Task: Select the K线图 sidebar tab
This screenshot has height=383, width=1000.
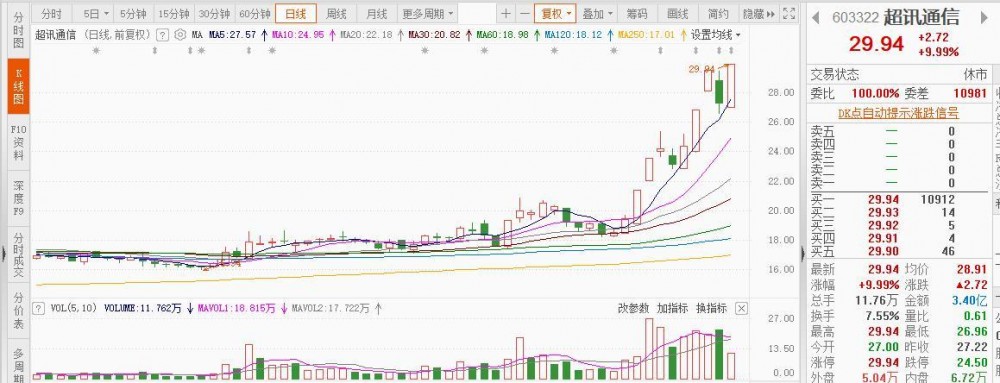Action: click(18, 87)
